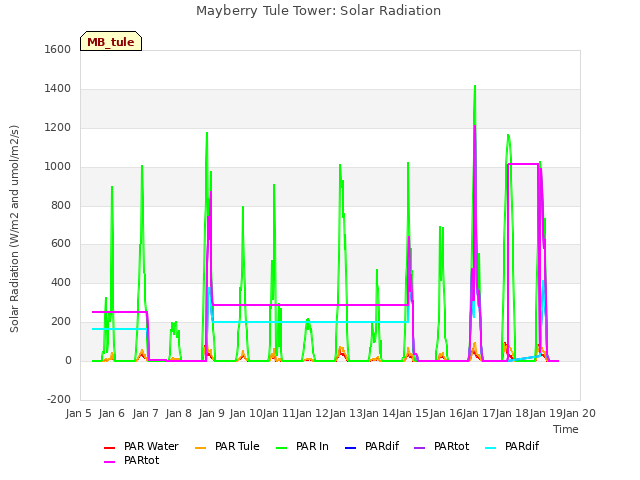640x480 pixels.
Task: Click the 0 y-axis tick label
Action: [68, 361]
